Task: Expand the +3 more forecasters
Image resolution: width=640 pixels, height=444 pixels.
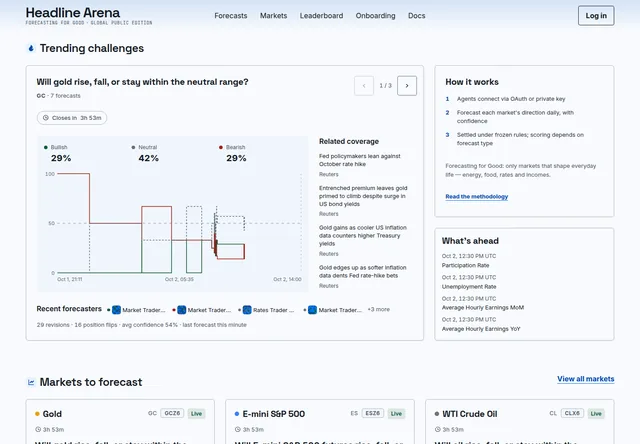Action: coord(378,309)
